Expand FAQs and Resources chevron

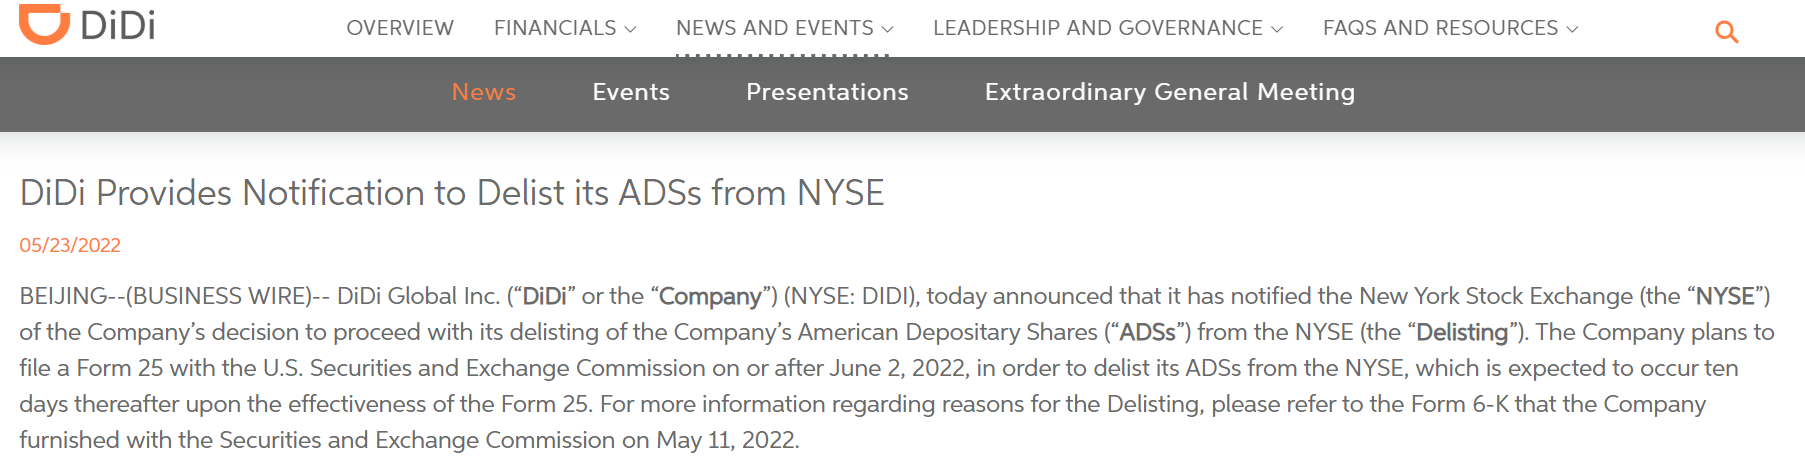(1572, 29)
